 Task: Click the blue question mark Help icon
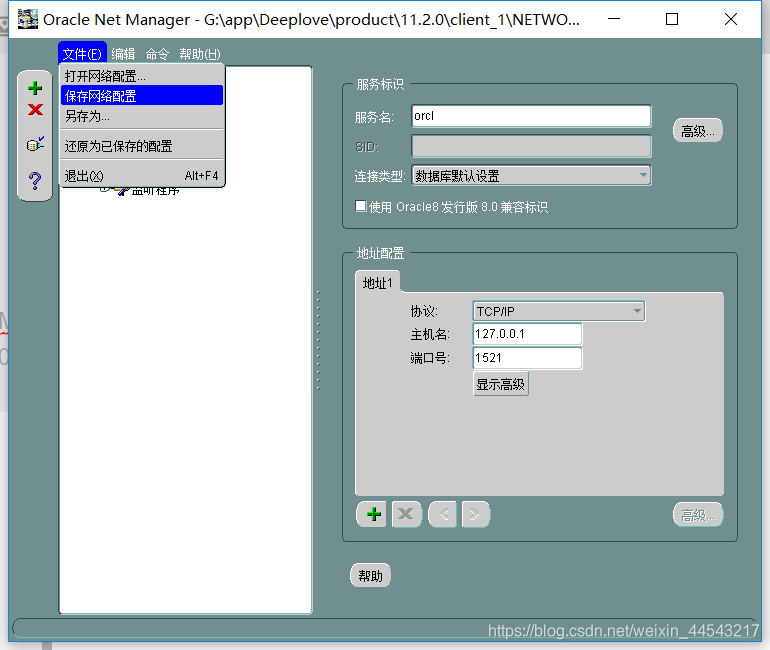coord(35,181)
